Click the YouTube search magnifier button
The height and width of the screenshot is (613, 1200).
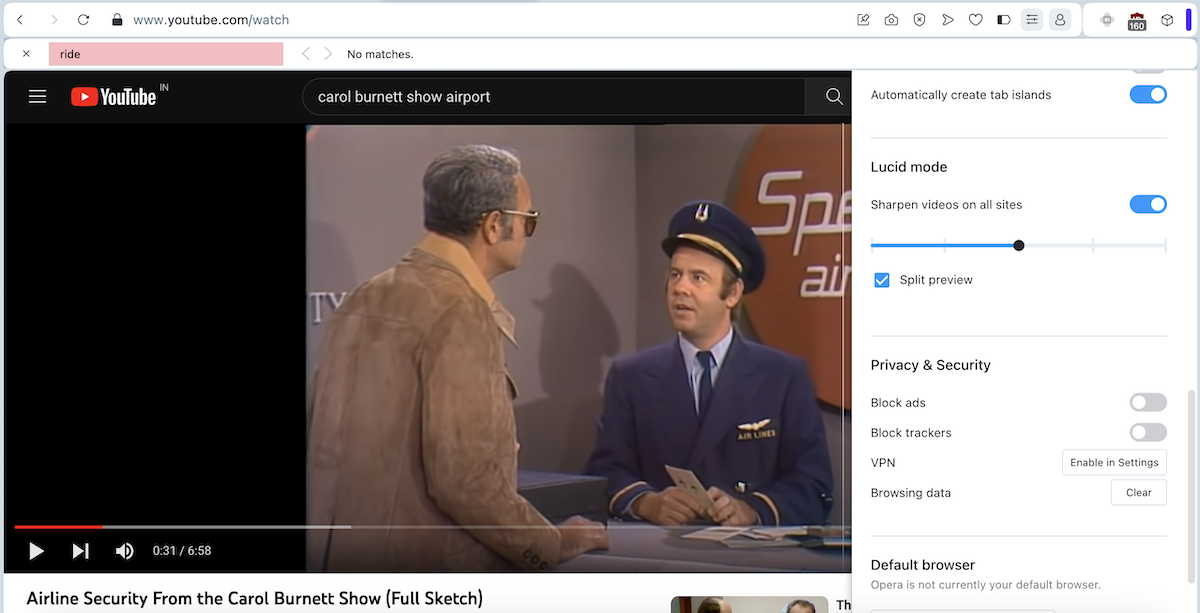click(833, 97)
